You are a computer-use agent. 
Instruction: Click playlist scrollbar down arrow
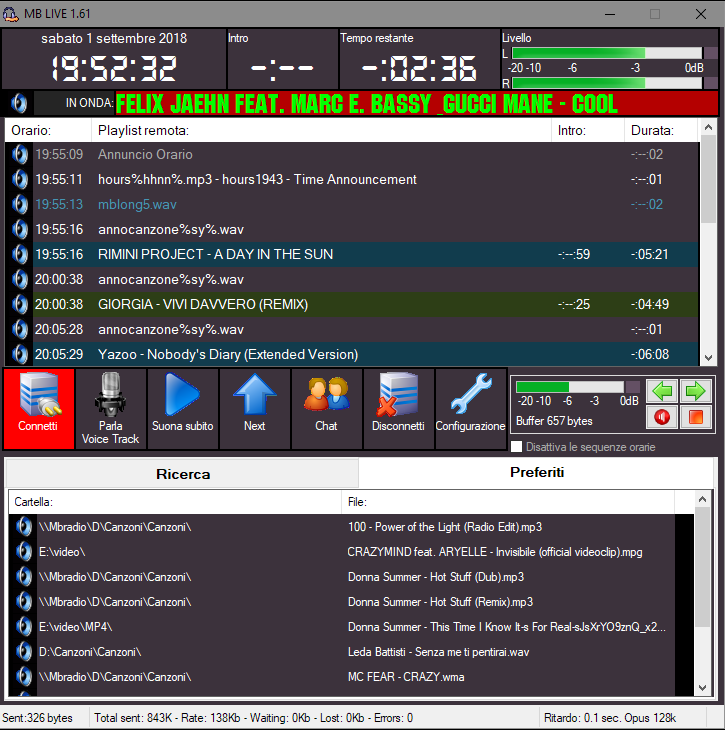click(x=708, y=358)
